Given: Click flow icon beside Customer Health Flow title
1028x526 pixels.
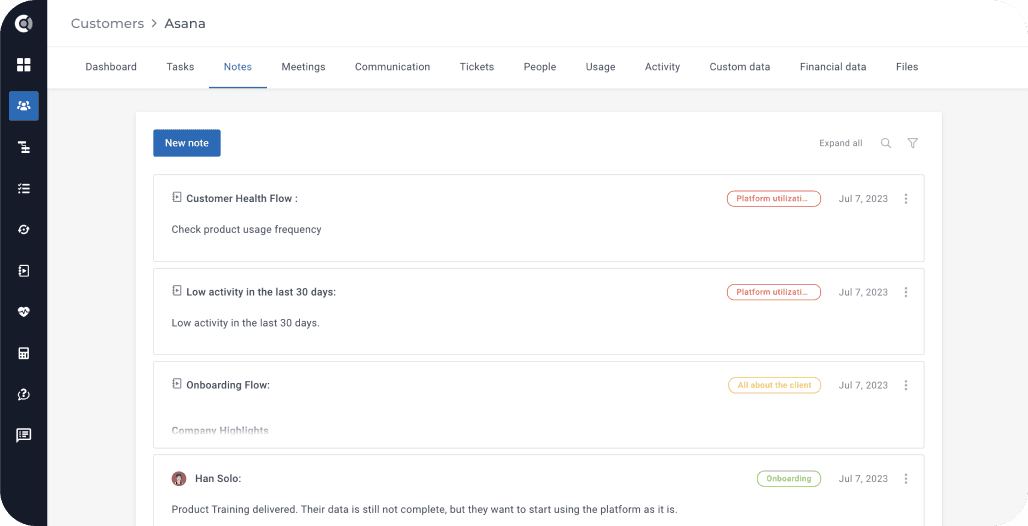Looking at the screenshot, I should (x=176, y=197).
